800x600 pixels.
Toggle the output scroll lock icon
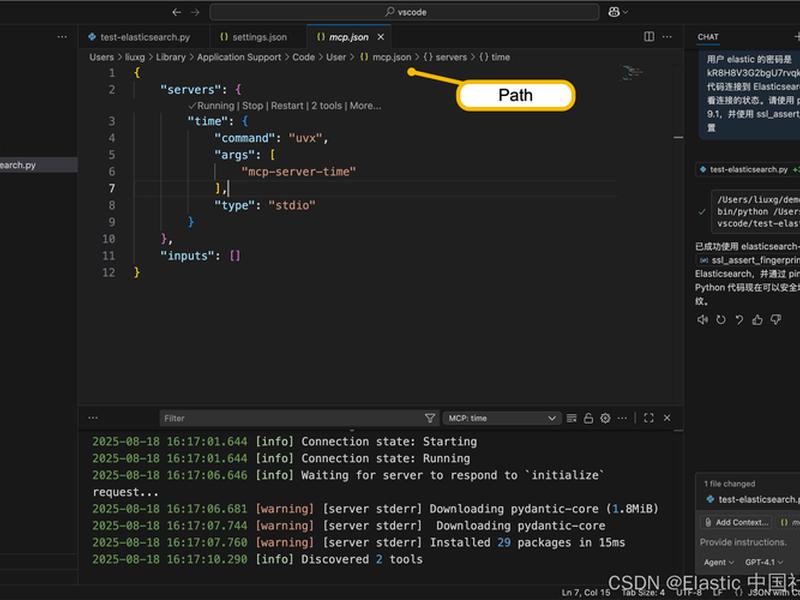click(x=588, y=418)
